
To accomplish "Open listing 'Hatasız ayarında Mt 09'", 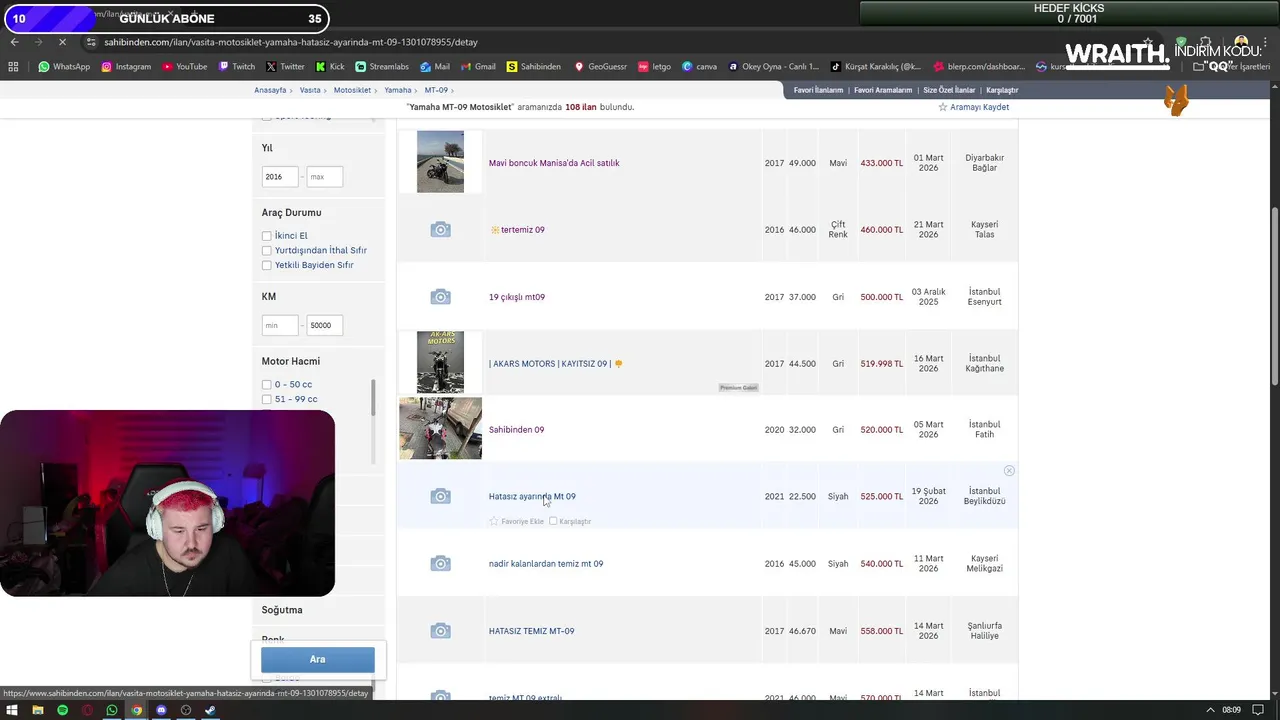I will [x=532, y=496].
